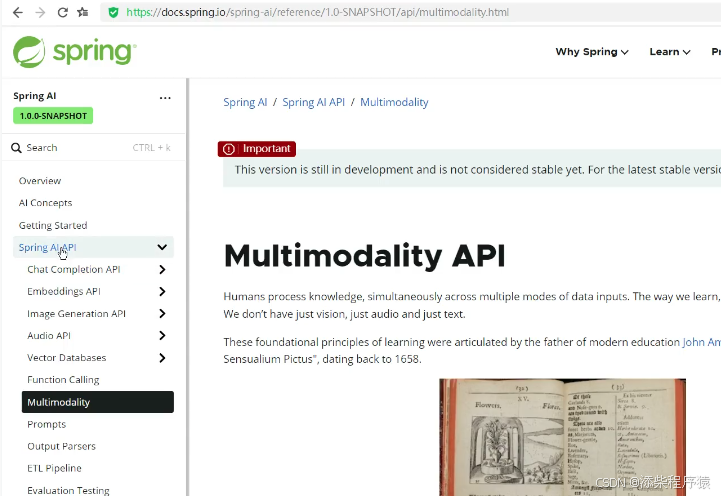Open the three-dot menu beside Spring AI
Screen dimensions: 721x496
click(165, 98)
